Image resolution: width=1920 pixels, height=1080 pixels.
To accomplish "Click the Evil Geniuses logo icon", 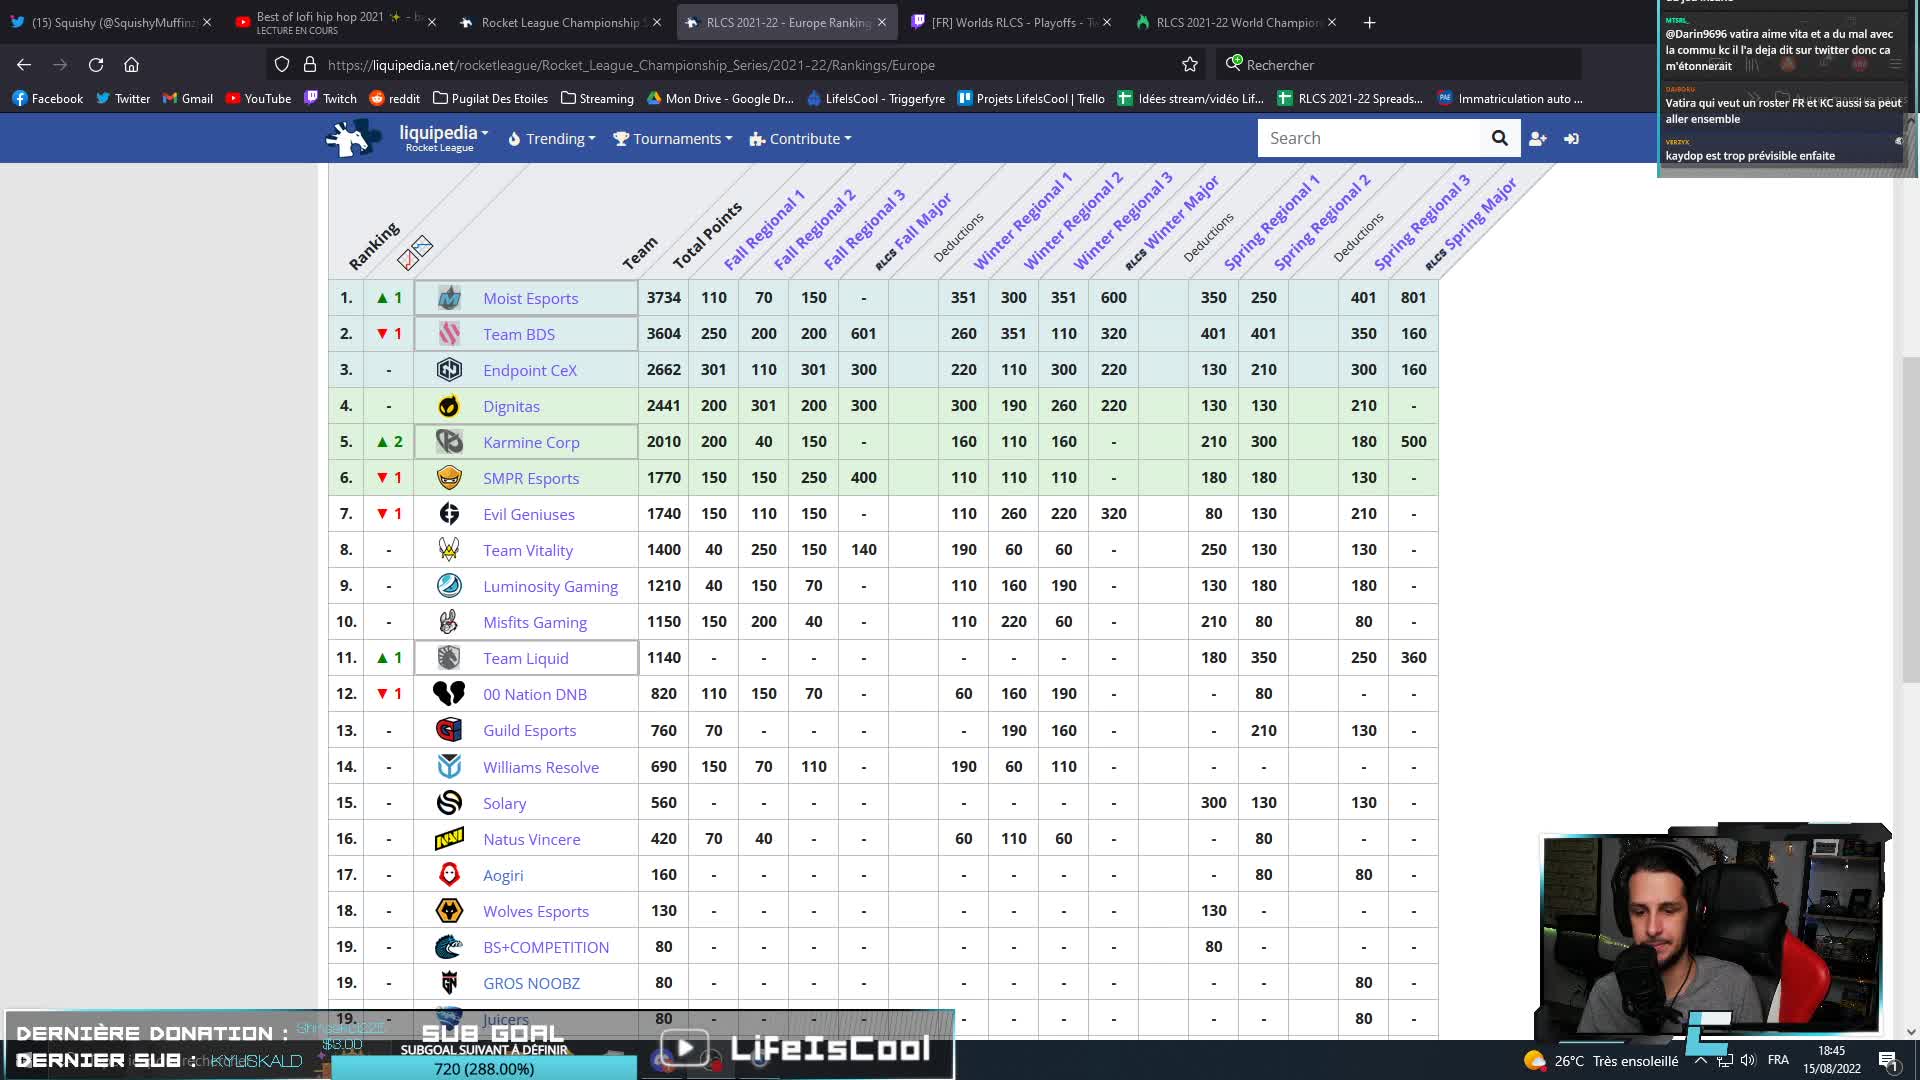I will [449, 514].
